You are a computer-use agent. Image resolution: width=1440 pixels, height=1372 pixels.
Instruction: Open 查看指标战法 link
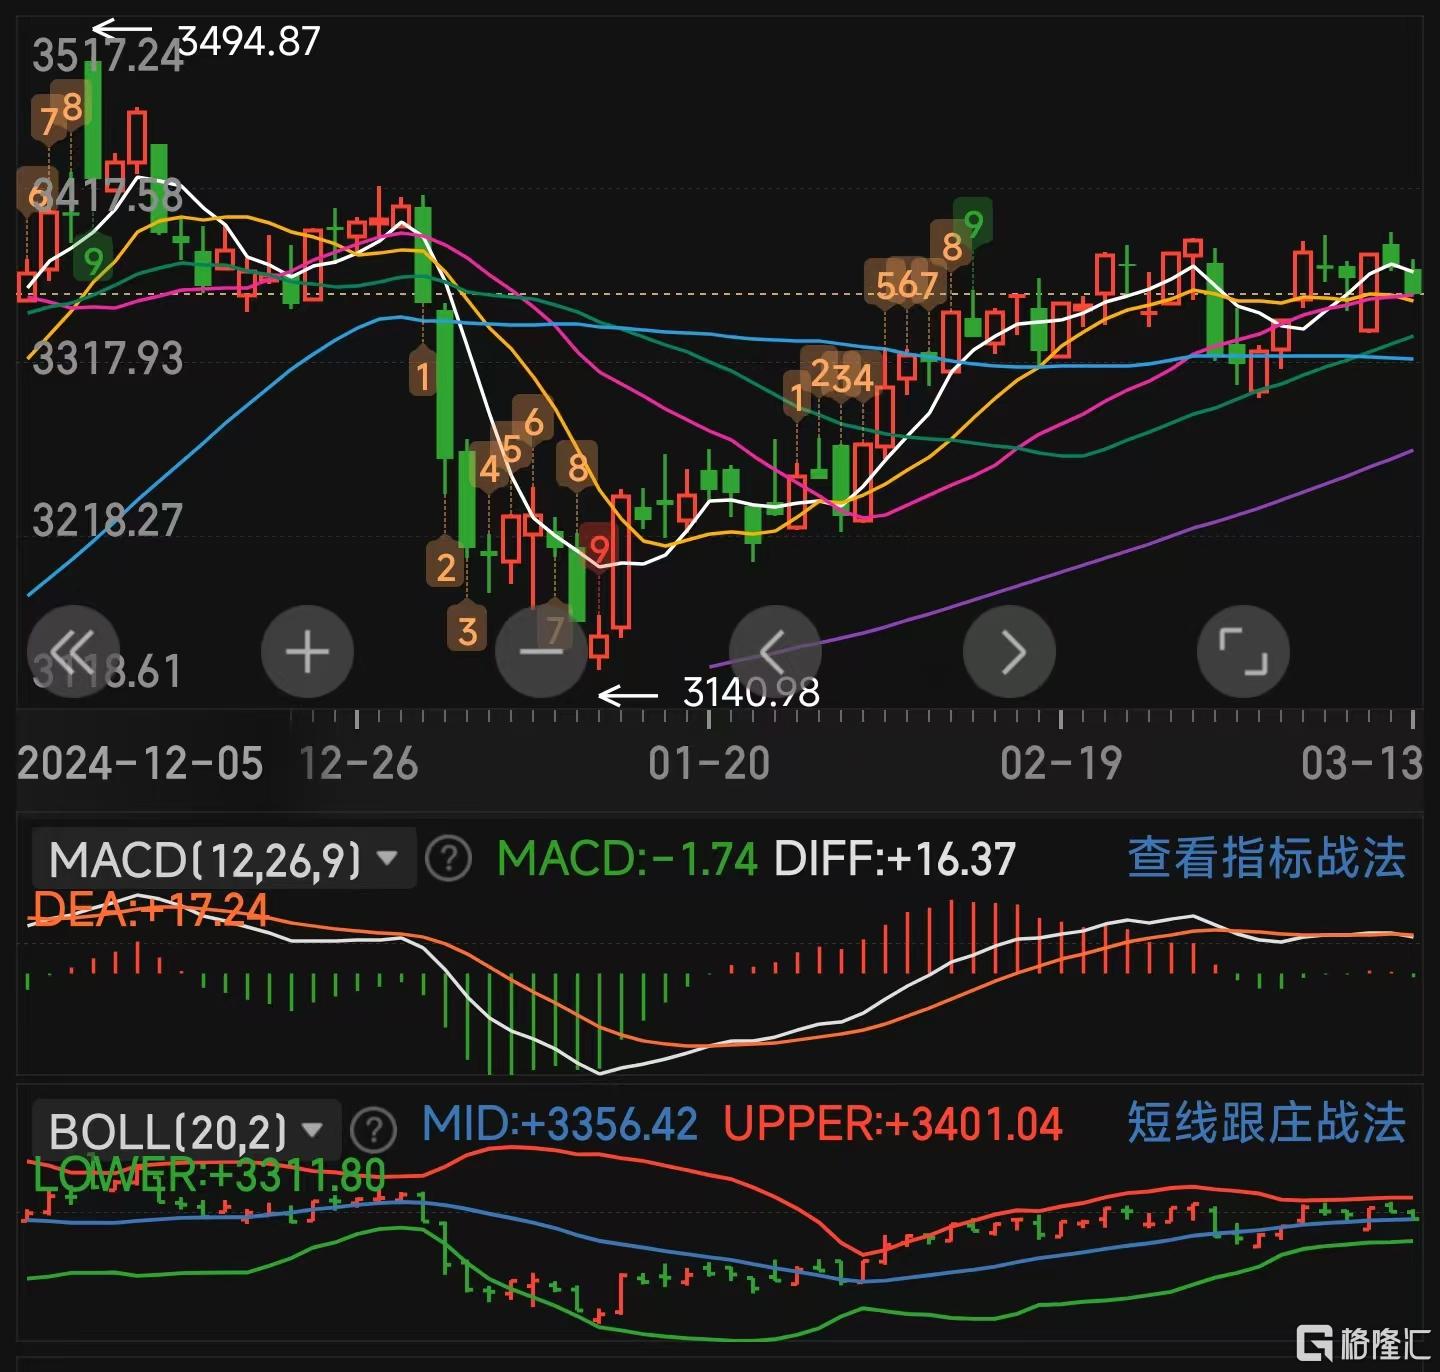(x=1267, y=858)
